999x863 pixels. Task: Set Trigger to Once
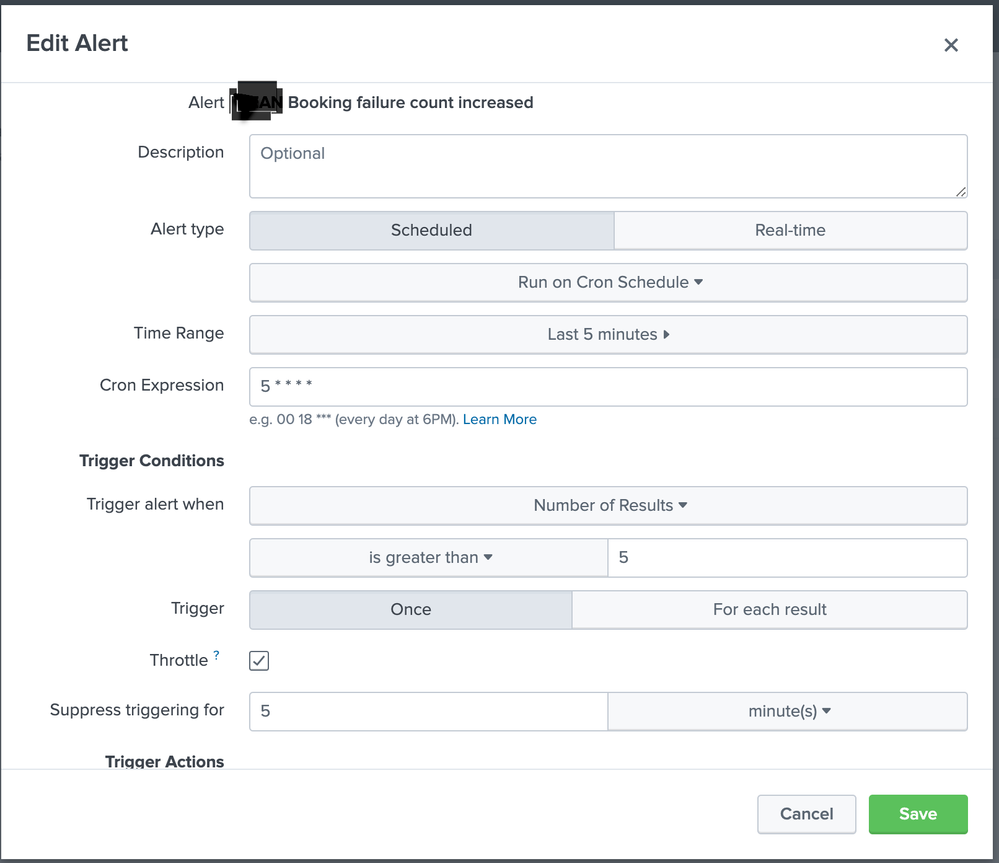coord(410,610)
